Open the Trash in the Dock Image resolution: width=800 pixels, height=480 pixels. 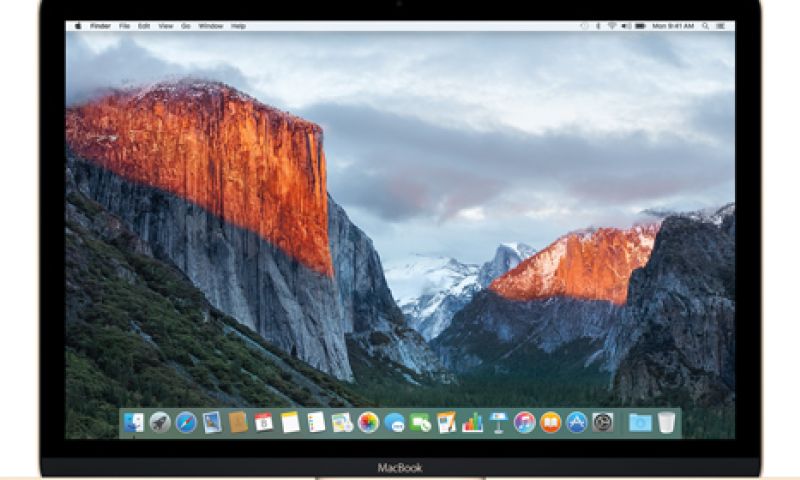coord(666,422)
